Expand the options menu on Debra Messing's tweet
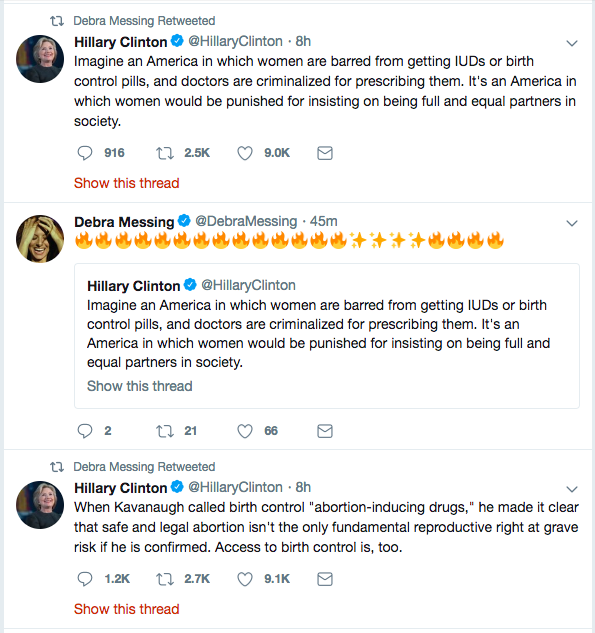 pyautogui.click(x=572, y=223)
